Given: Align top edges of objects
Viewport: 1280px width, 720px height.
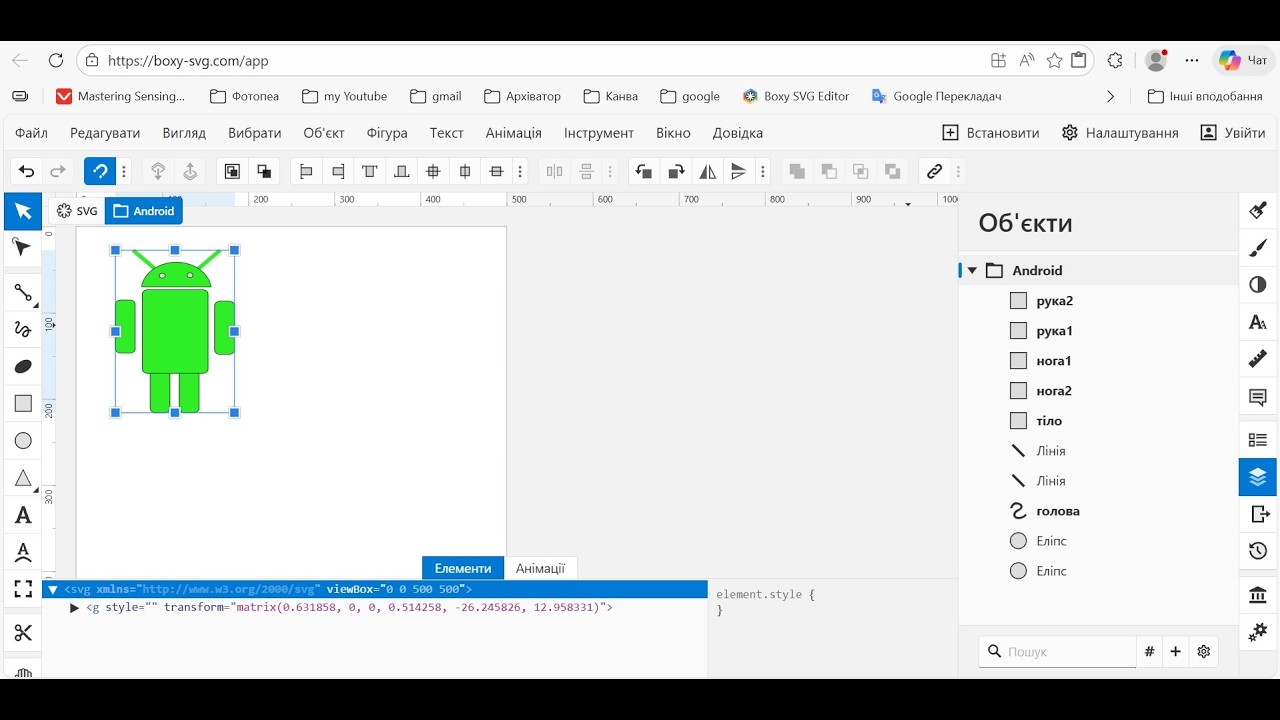Looking at the screenshot, I should (x=370, y=172).
